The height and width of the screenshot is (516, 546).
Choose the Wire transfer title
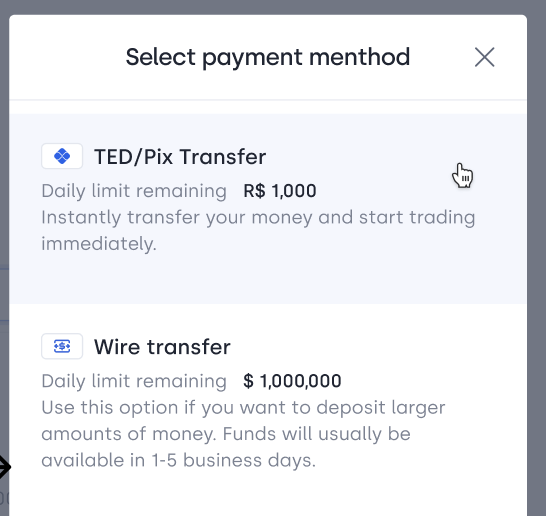pyautogui.click(x=162, y=347)
